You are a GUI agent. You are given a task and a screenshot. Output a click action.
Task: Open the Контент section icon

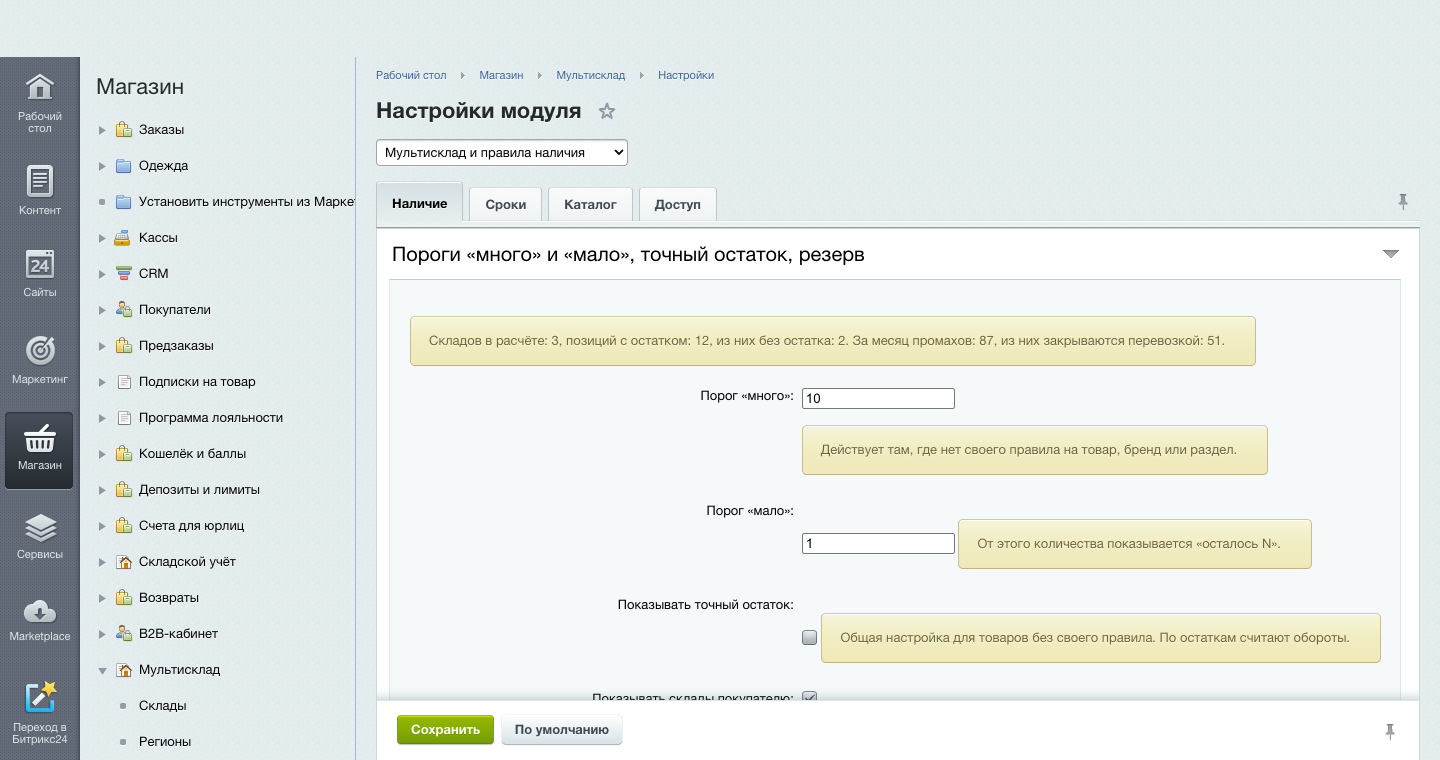39,181
